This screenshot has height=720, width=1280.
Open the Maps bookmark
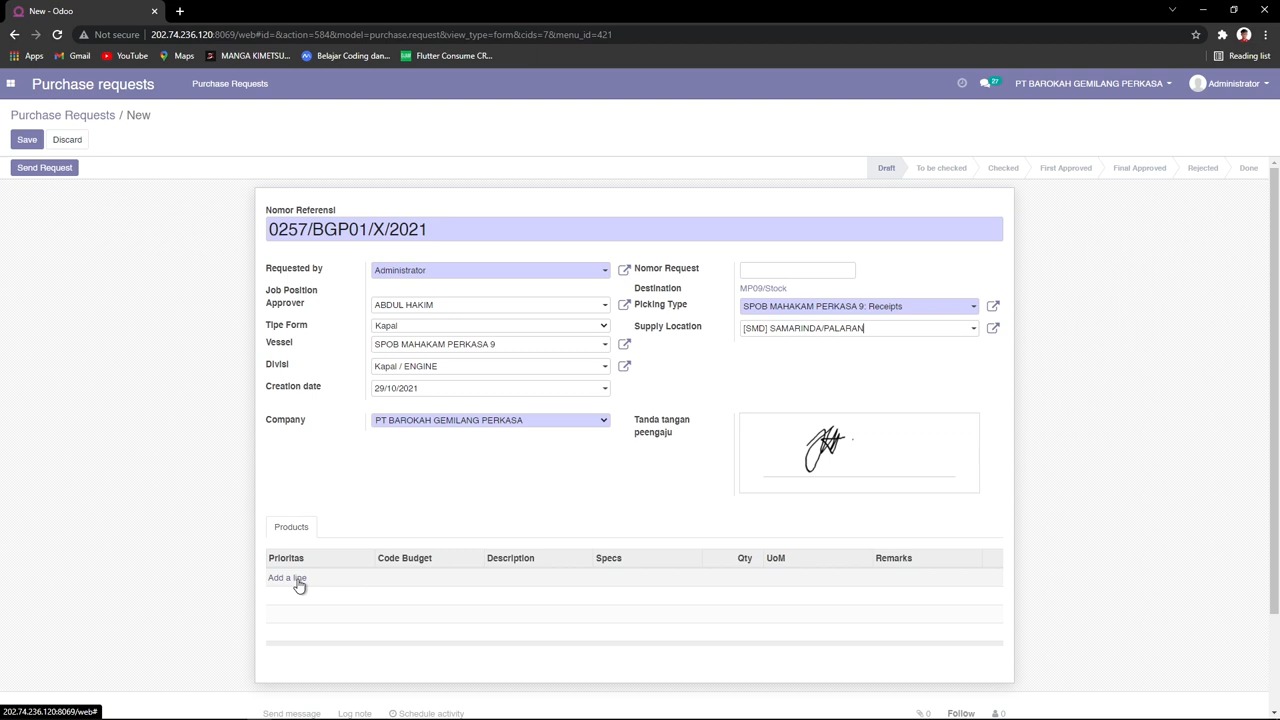(176, 56)
